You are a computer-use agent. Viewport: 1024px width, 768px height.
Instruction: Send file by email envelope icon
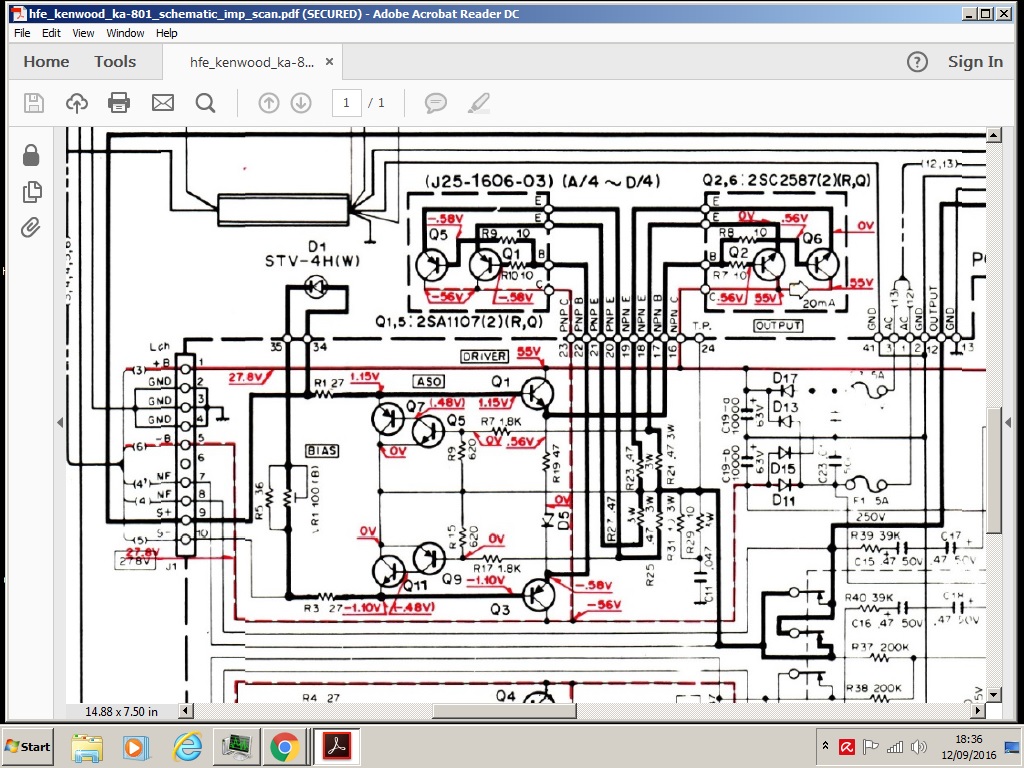163,103
